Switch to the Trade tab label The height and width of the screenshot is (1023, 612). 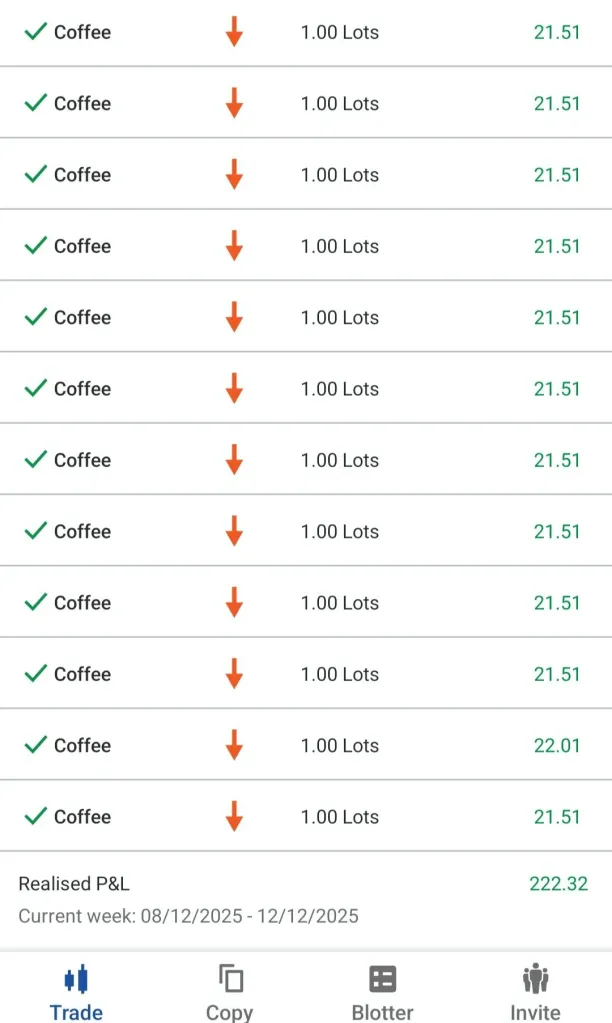coord(76,1011)
